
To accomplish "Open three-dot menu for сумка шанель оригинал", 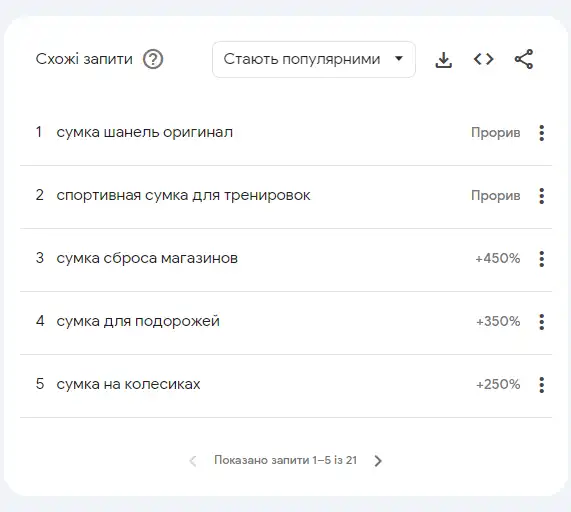I will pos(542,133).
